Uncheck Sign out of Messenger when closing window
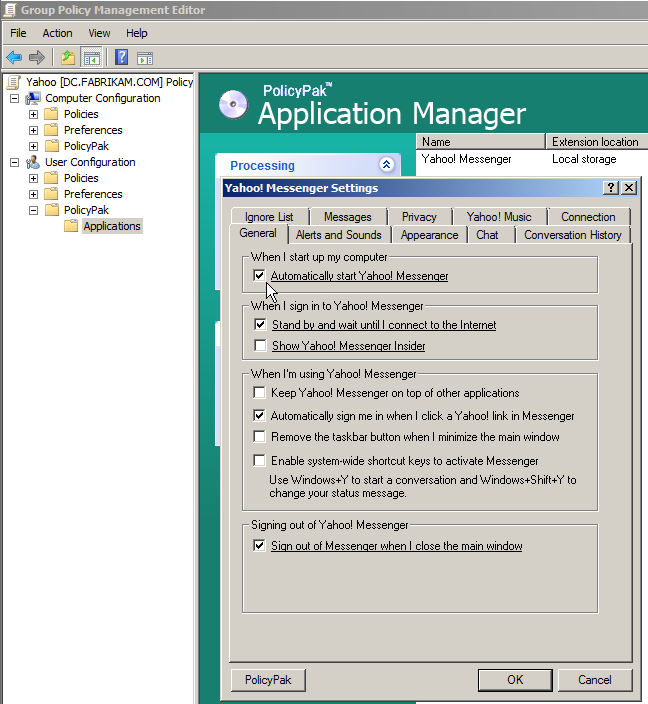The width and height of the screenshot is (648, 704). click(259, 546)
